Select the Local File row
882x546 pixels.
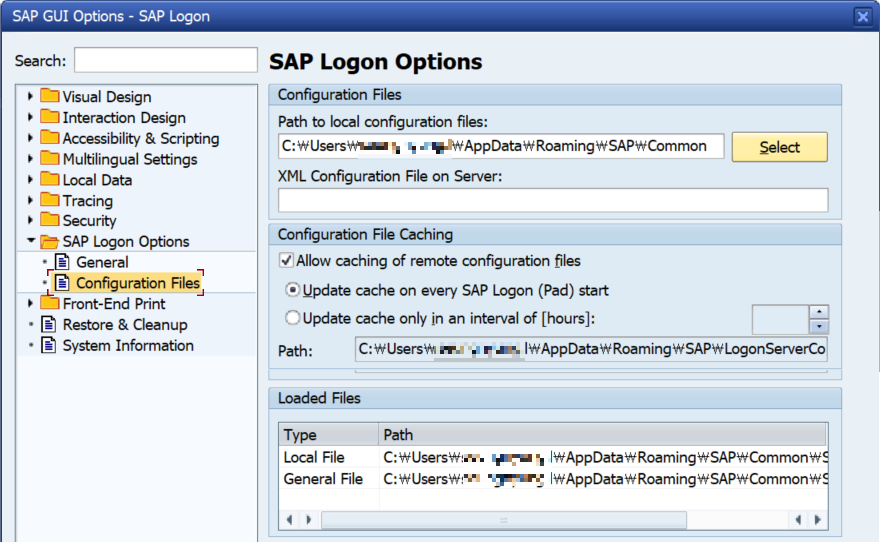[553, 457]
